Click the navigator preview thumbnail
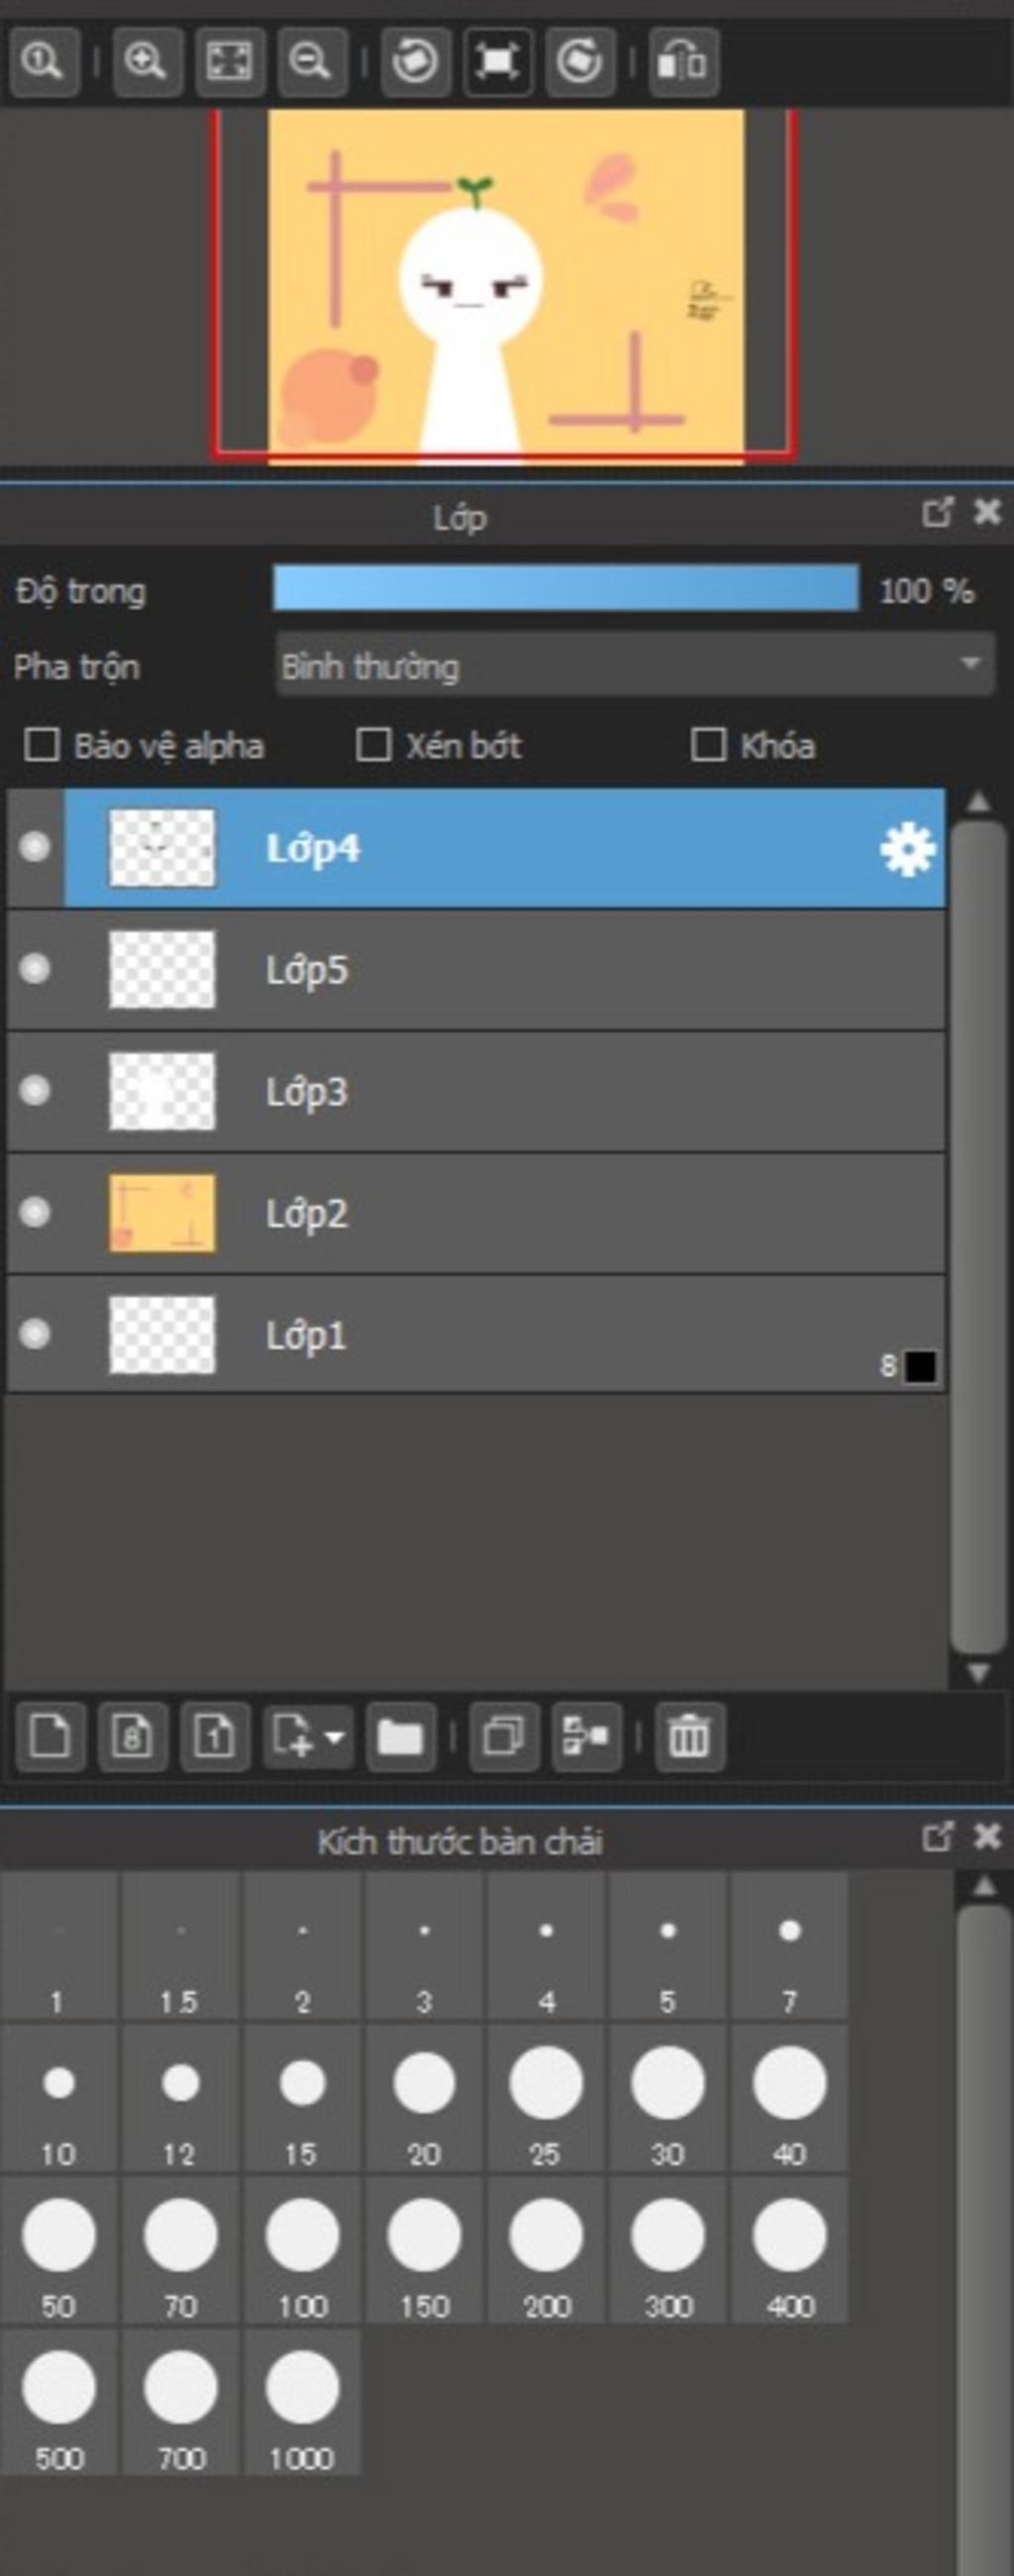1014x2576 pixels. click(x=505, y=285)
